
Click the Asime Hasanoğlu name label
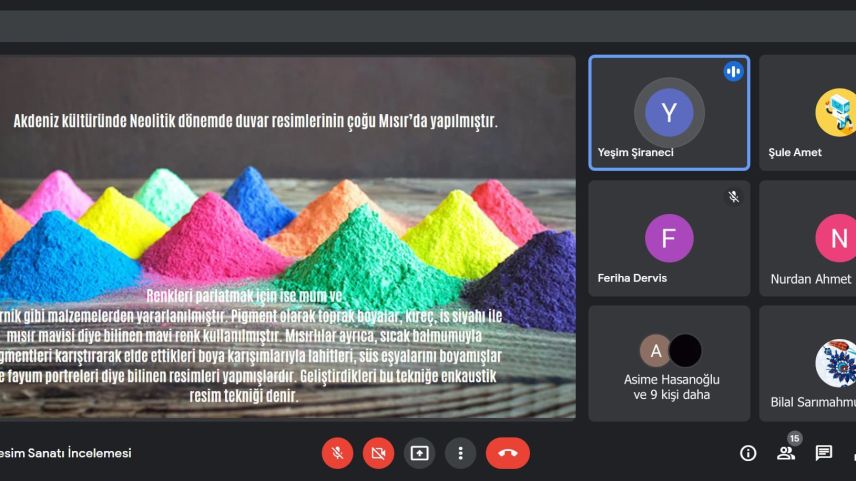pyautogui.click(x=671, y=380)
